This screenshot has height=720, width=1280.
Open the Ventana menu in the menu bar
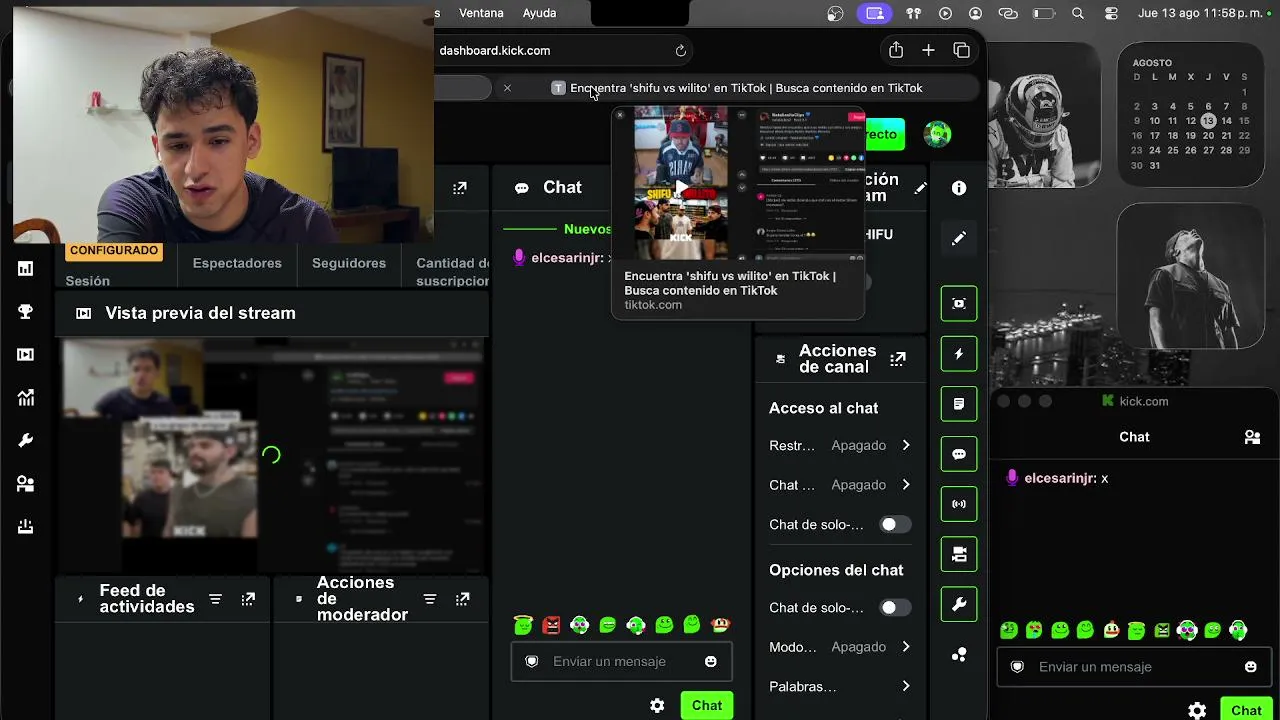(x=481, y=13)
